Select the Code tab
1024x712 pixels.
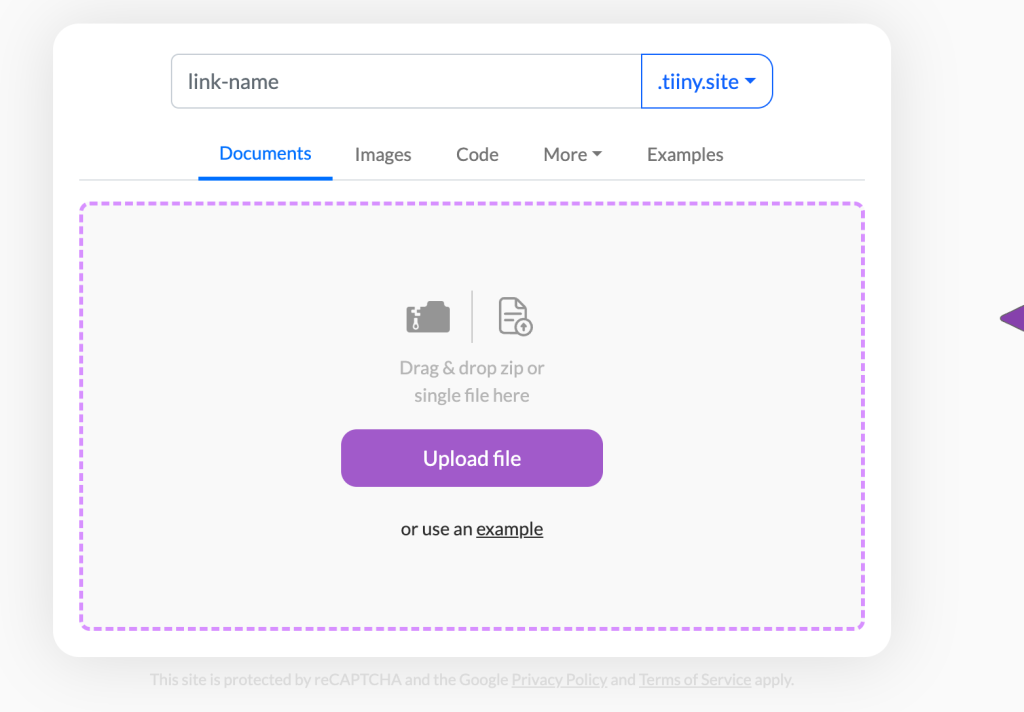pyautogui.click(x=477, y=154)
